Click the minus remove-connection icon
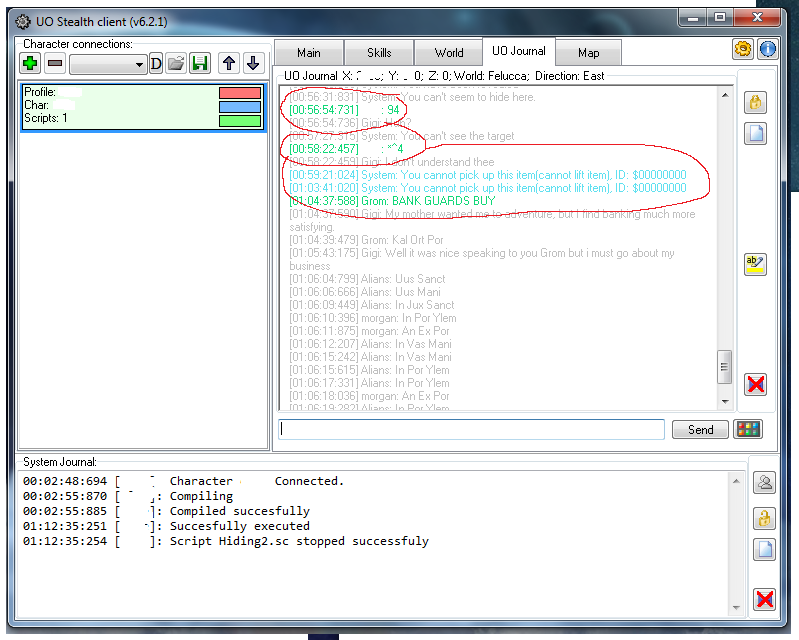Viewport: 799px width, 640px height. [x=55, y=64]
